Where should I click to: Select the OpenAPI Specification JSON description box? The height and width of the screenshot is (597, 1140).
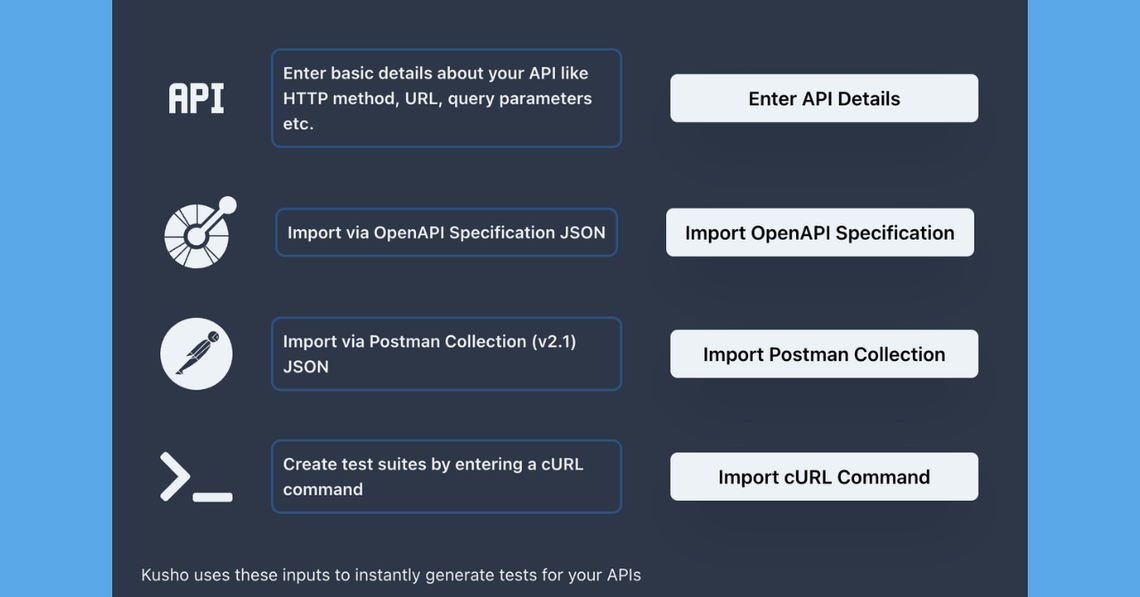click(446, 232)
